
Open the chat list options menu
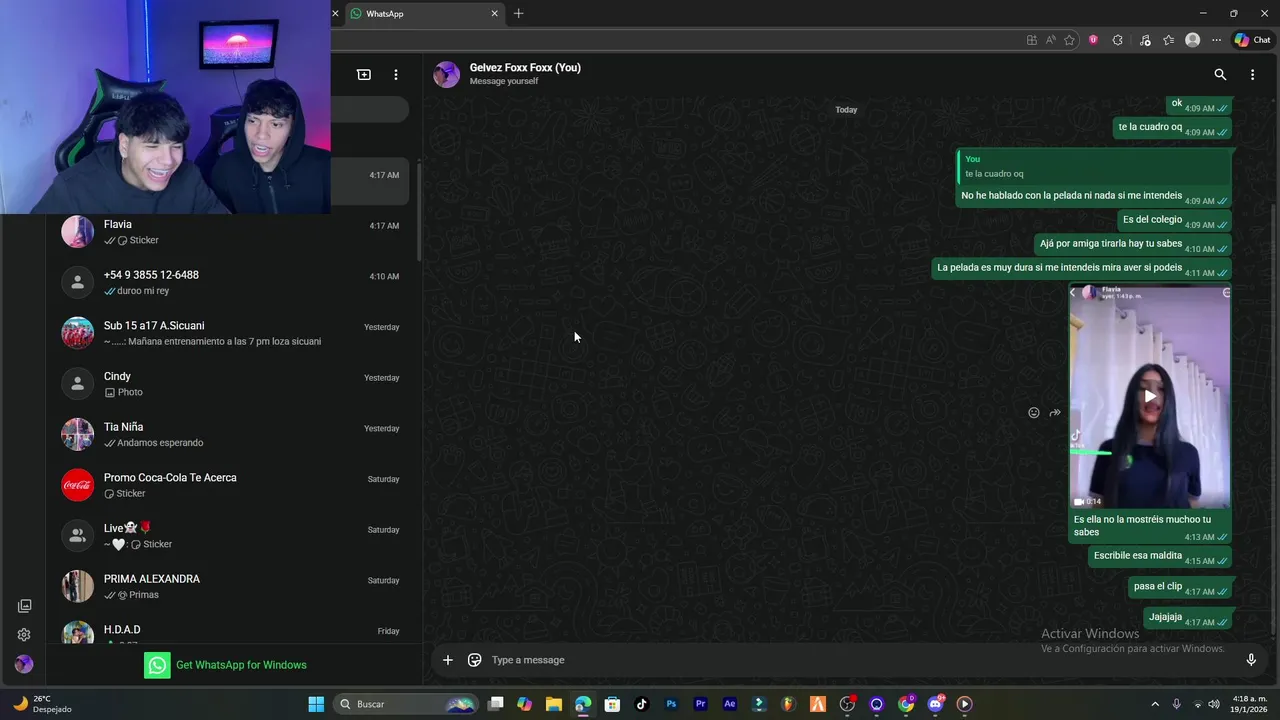tap(396, 75)
